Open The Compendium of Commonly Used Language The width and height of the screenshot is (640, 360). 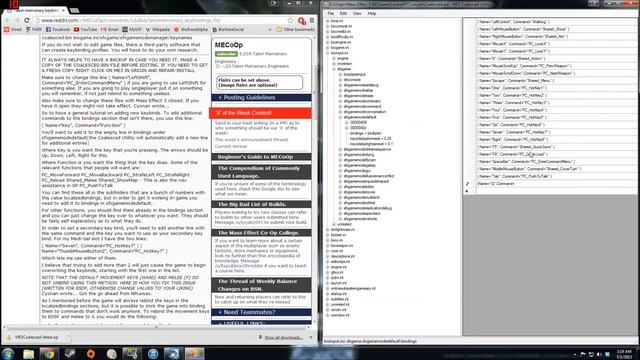261,172
